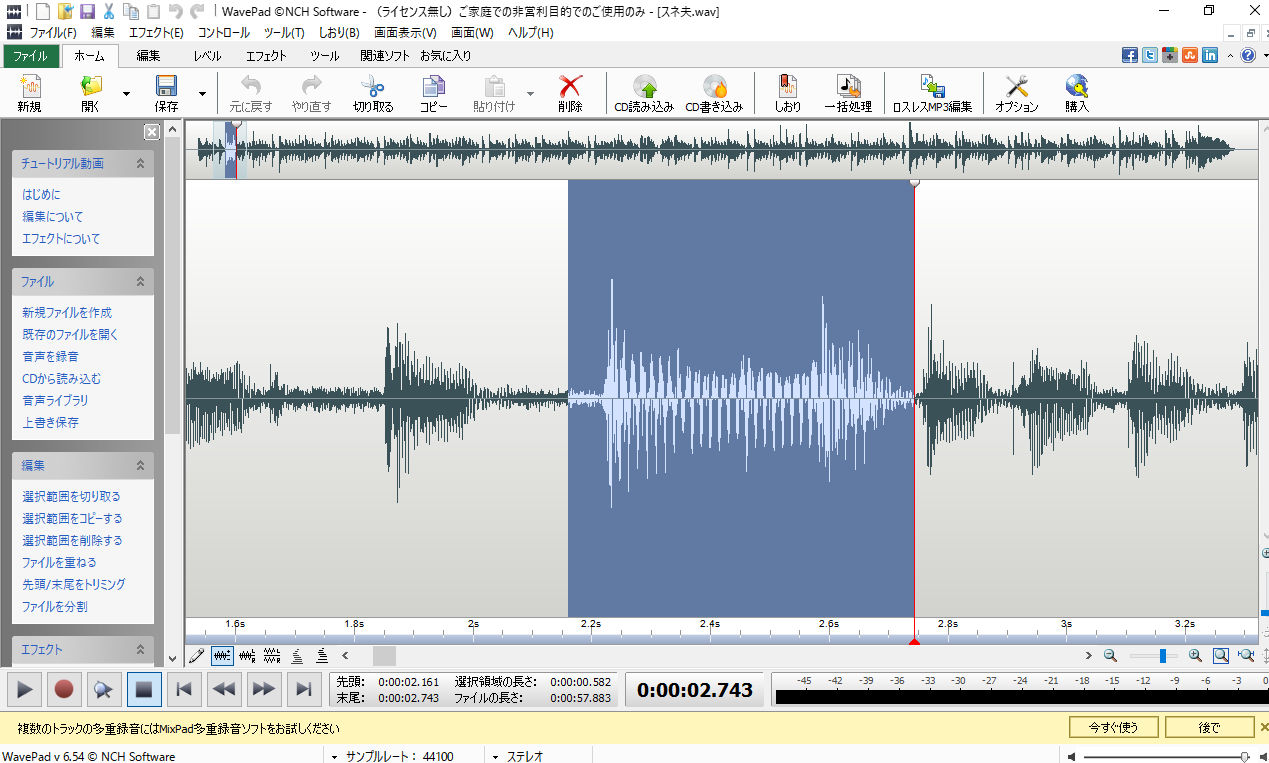Screen dimensions: 1269x763
Task: Open the ステレオ channel dropdown
Action: point(496,756)
